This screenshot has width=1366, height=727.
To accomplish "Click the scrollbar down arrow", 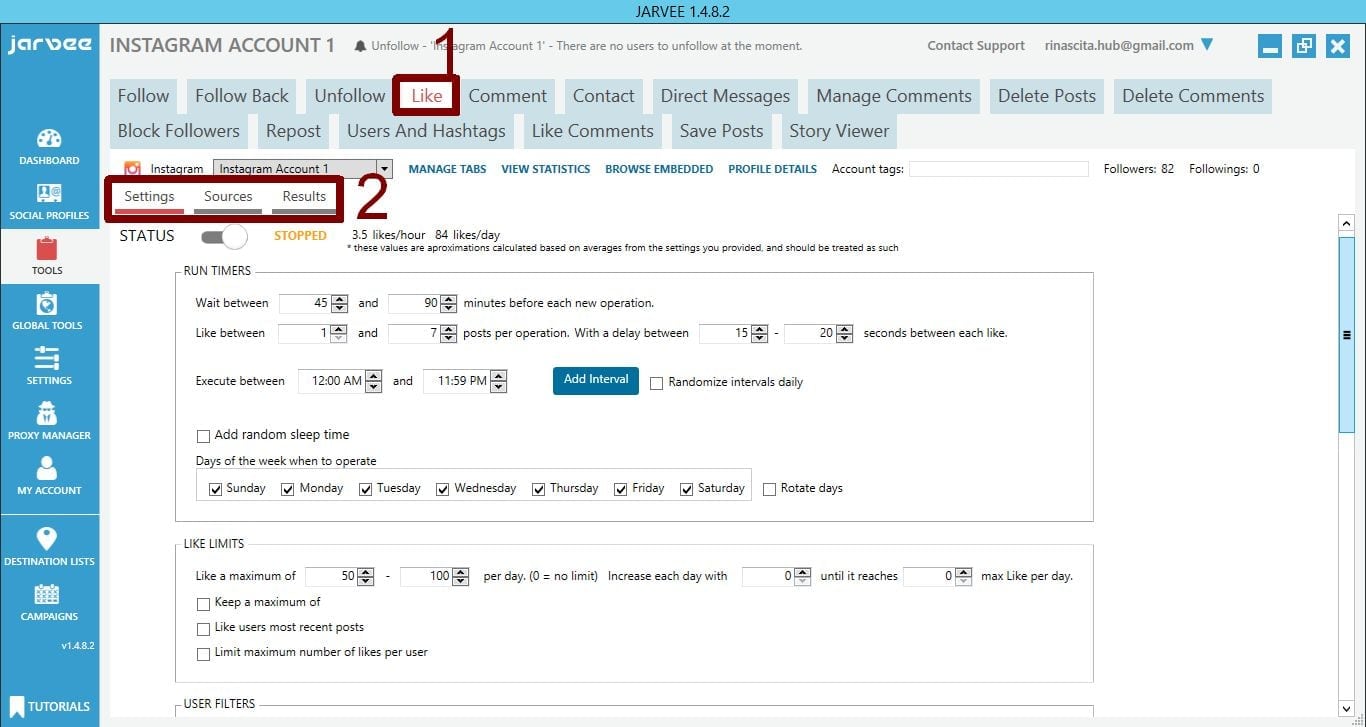I will point(1346,709).
